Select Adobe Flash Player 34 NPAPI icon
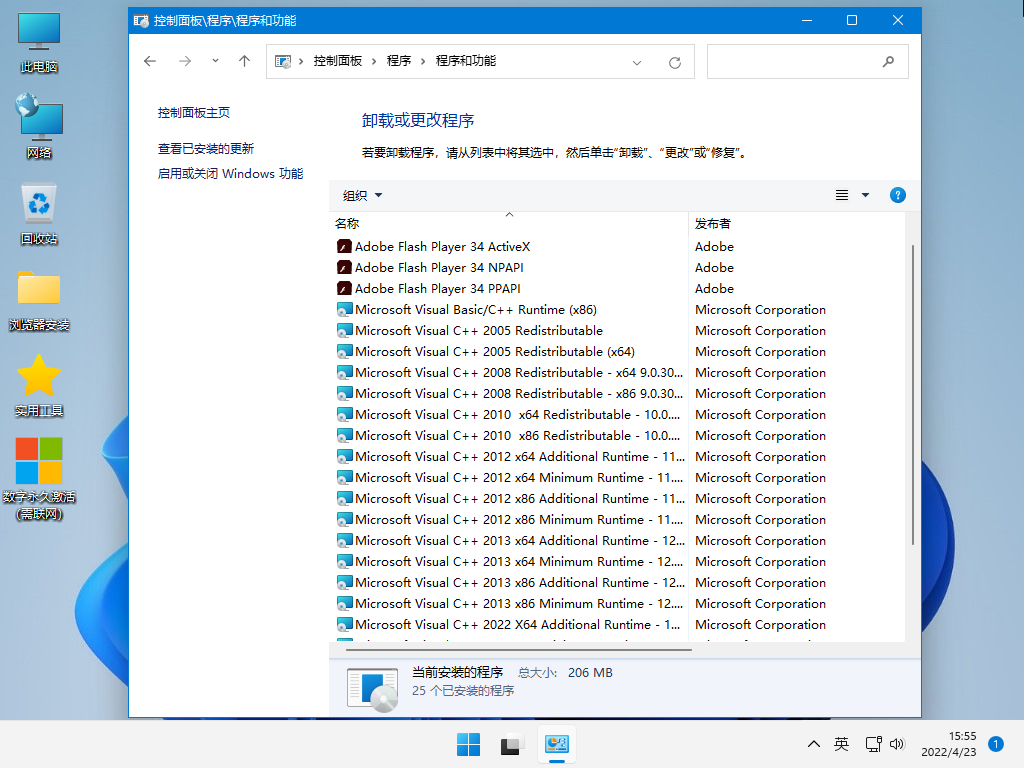Viewport: 1024px width, 768px height. (x=344, y=268)
